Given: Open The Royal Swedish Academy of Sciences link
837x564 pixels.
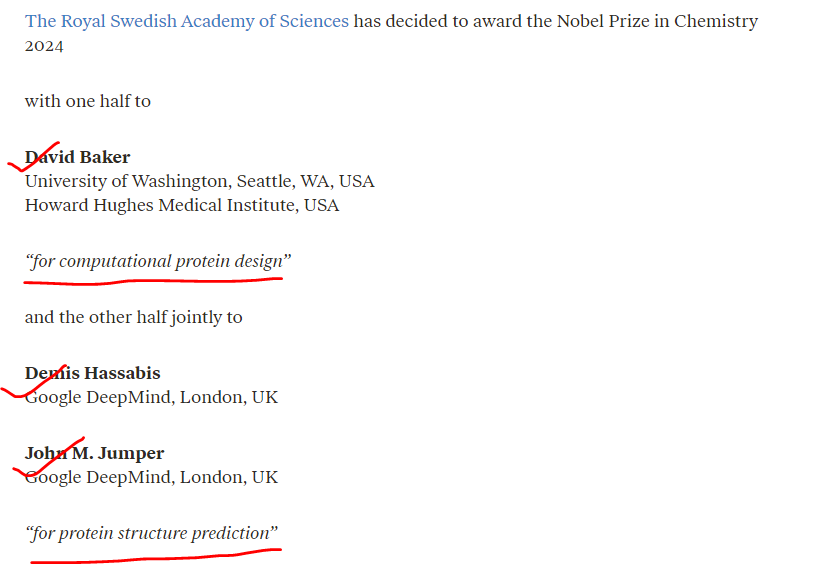Looking at the screenshot, I should click(186, 21).
